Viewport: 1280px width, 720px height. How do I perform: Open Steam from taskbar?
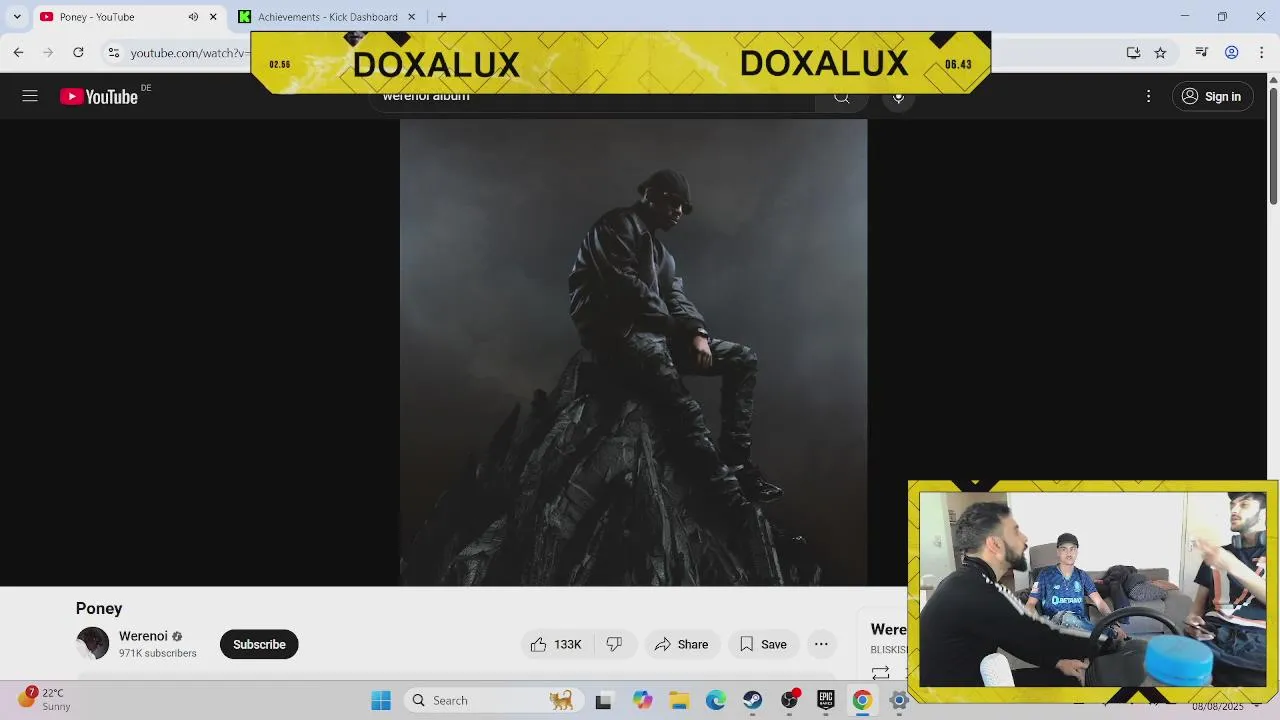[x=752, y=701]
